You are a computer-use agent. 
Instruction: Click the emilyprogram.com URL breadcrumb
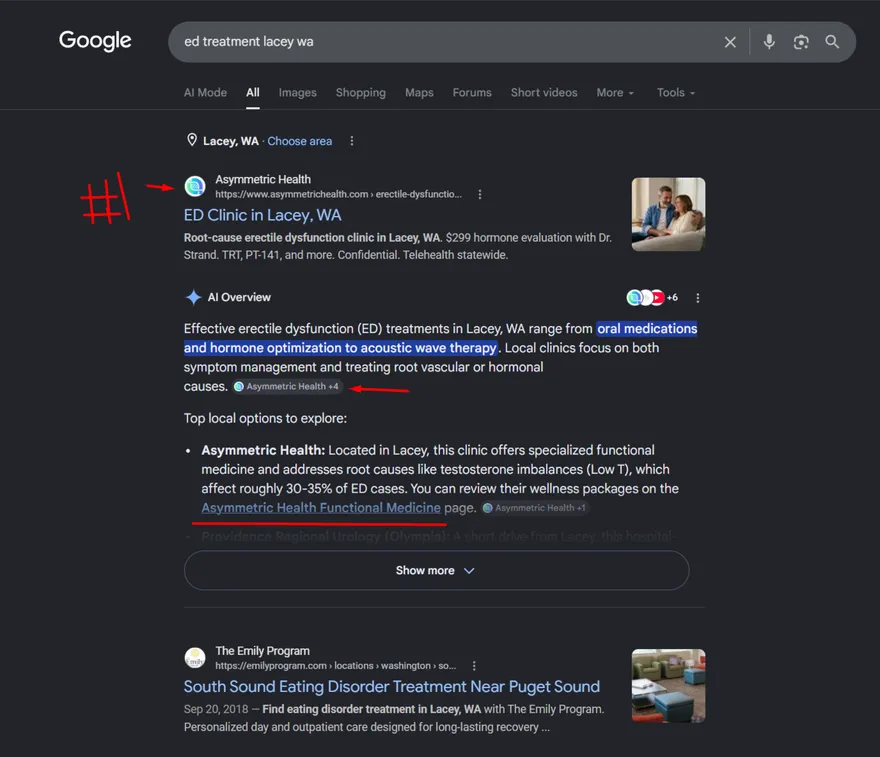pyautogui.click(x=336, y=666)
